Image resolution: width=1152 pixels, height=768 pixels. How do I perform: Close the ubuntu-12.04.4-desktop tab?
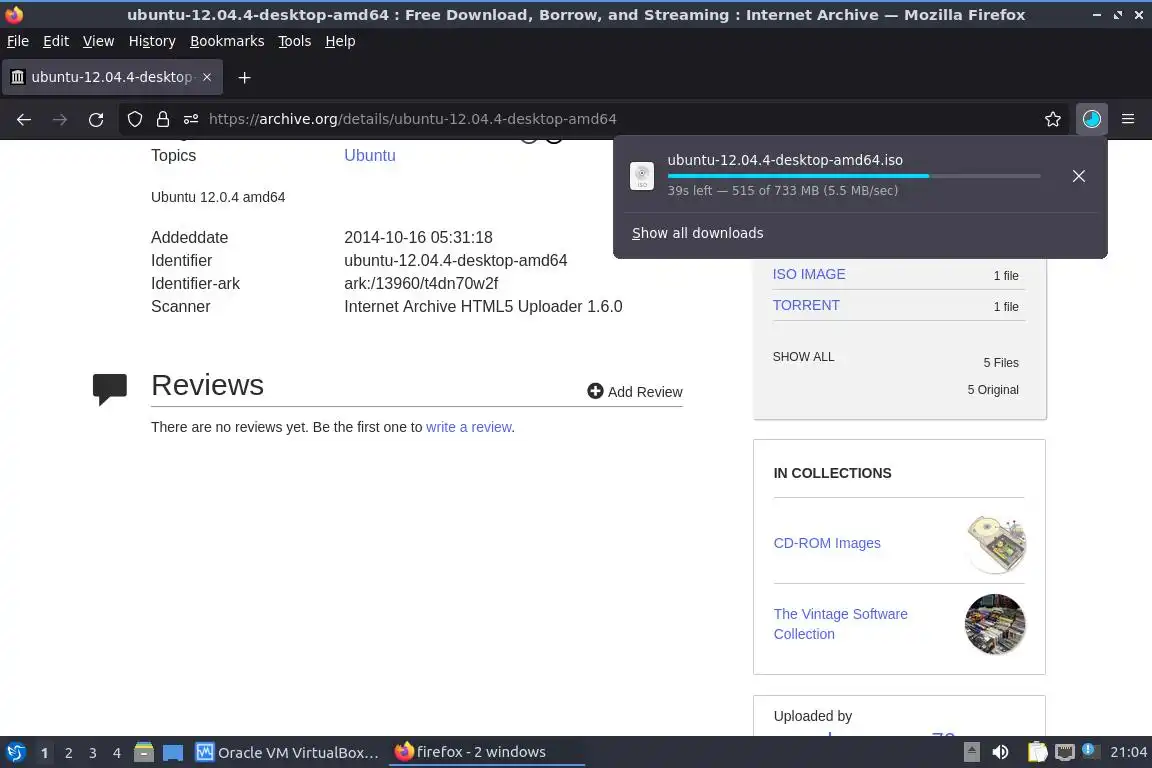pos(207,77)
